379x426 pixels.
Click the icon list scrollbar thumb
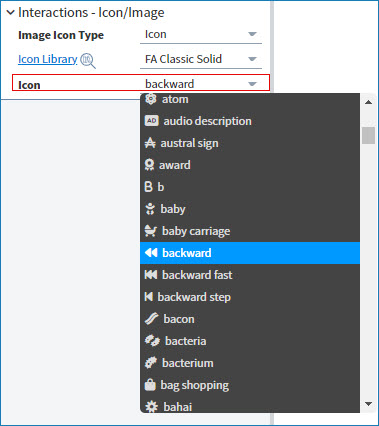(368, 135)
